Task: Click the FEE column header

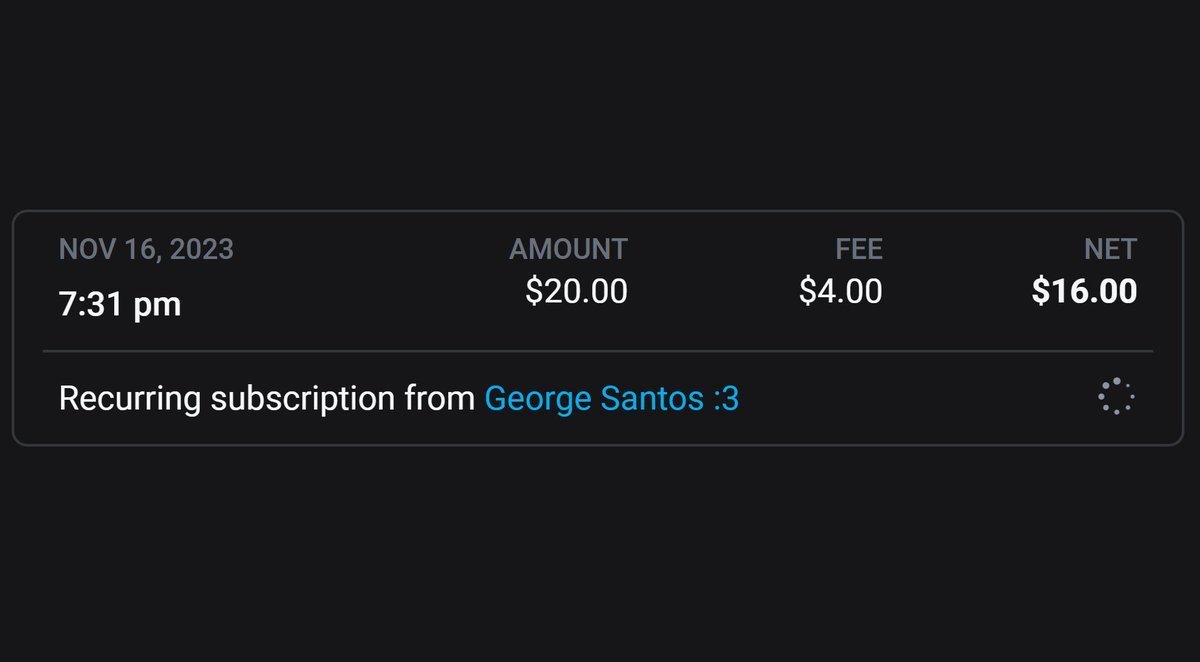Action: point(859,249)
